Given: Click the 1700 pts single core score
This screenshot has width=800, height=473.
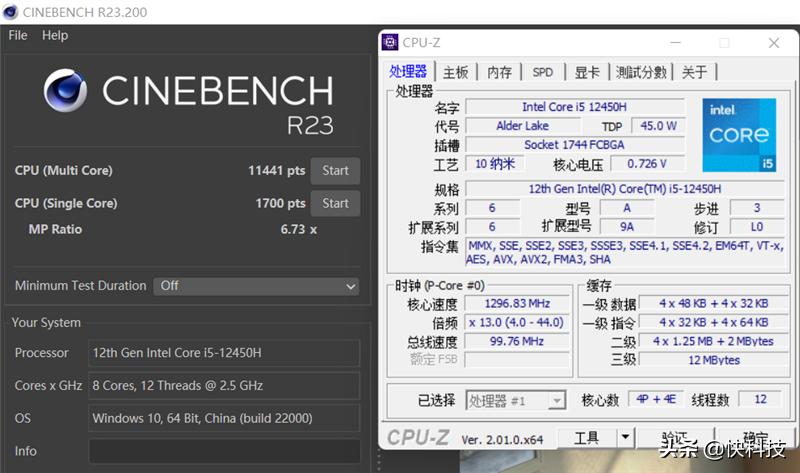Looking at the screenshot, I should tap(281, 203).
